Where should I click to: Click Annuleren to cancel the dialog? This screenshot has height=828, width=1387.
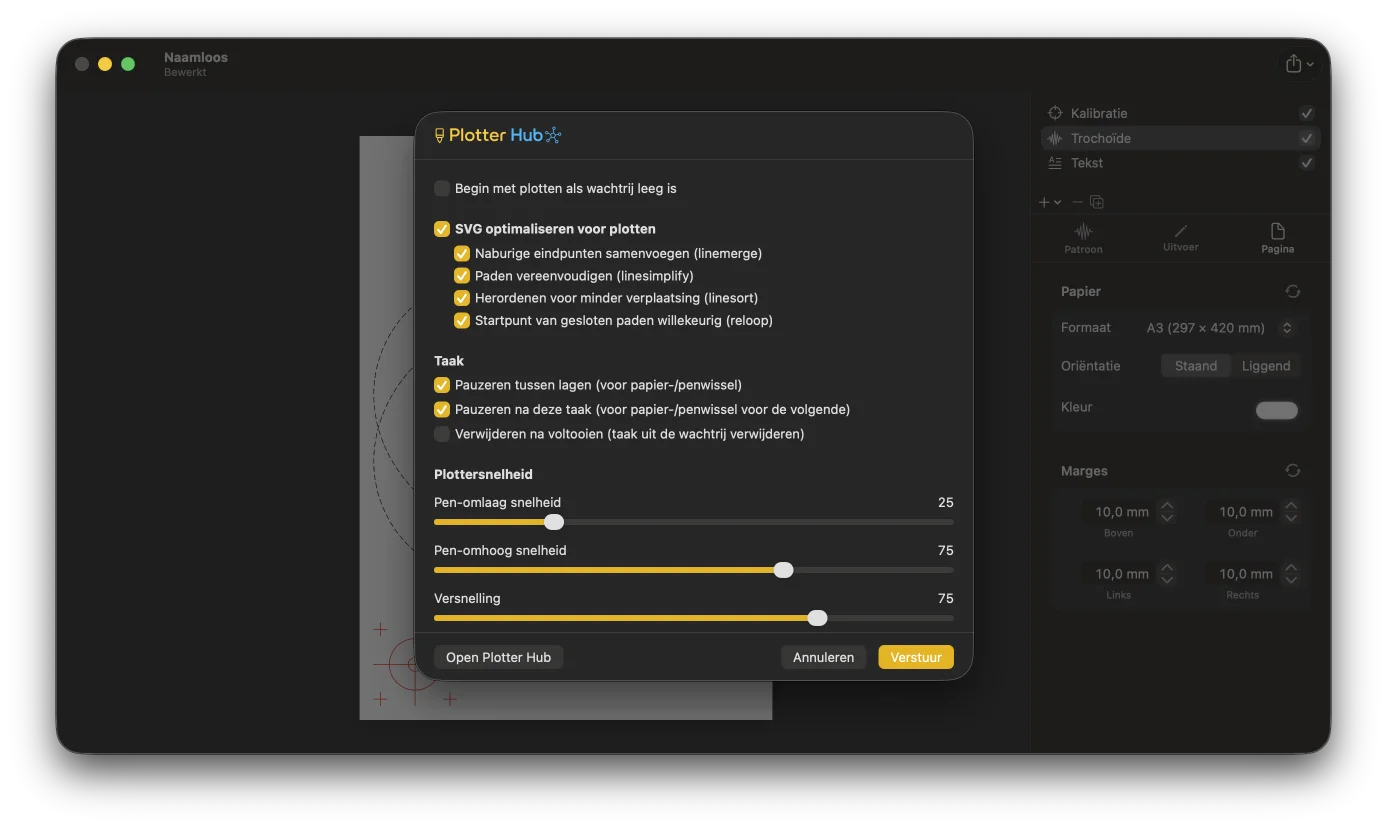pyautogui.click(x=823, y=657)
